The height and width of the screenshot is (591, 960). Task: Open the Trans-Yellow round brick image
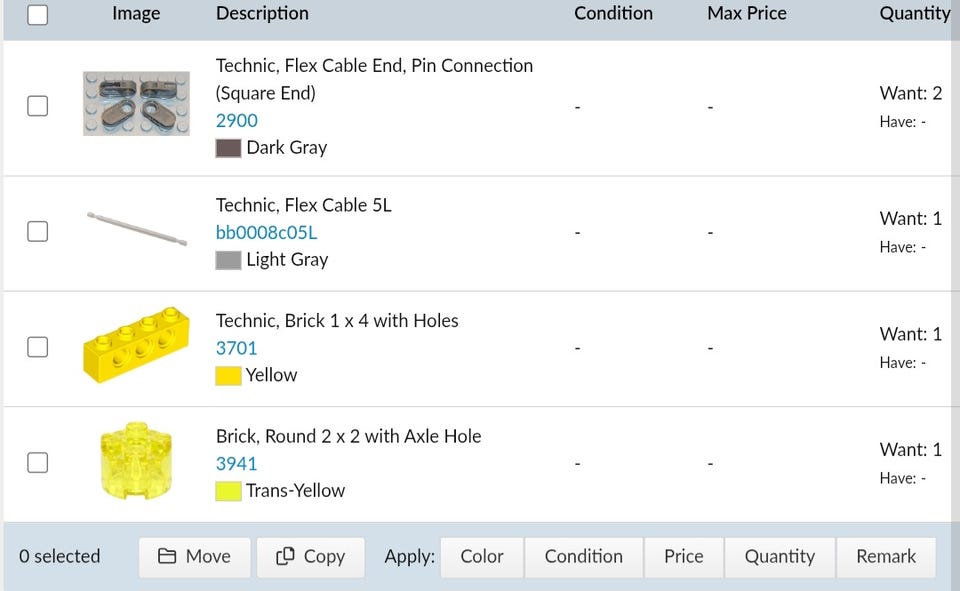click(136, 461)
